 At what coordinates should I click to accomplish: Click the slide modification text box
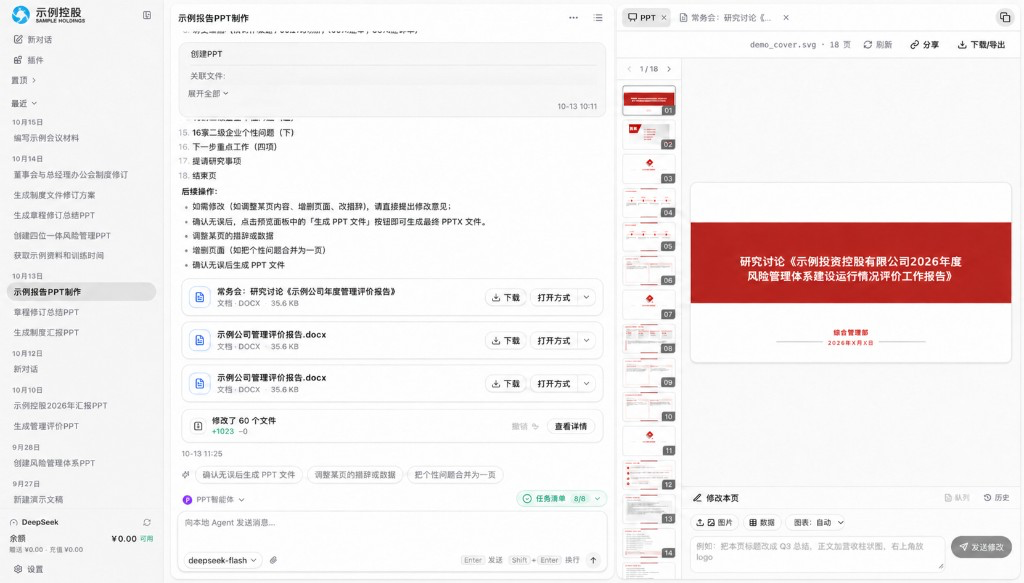click(x=817, y=553)
